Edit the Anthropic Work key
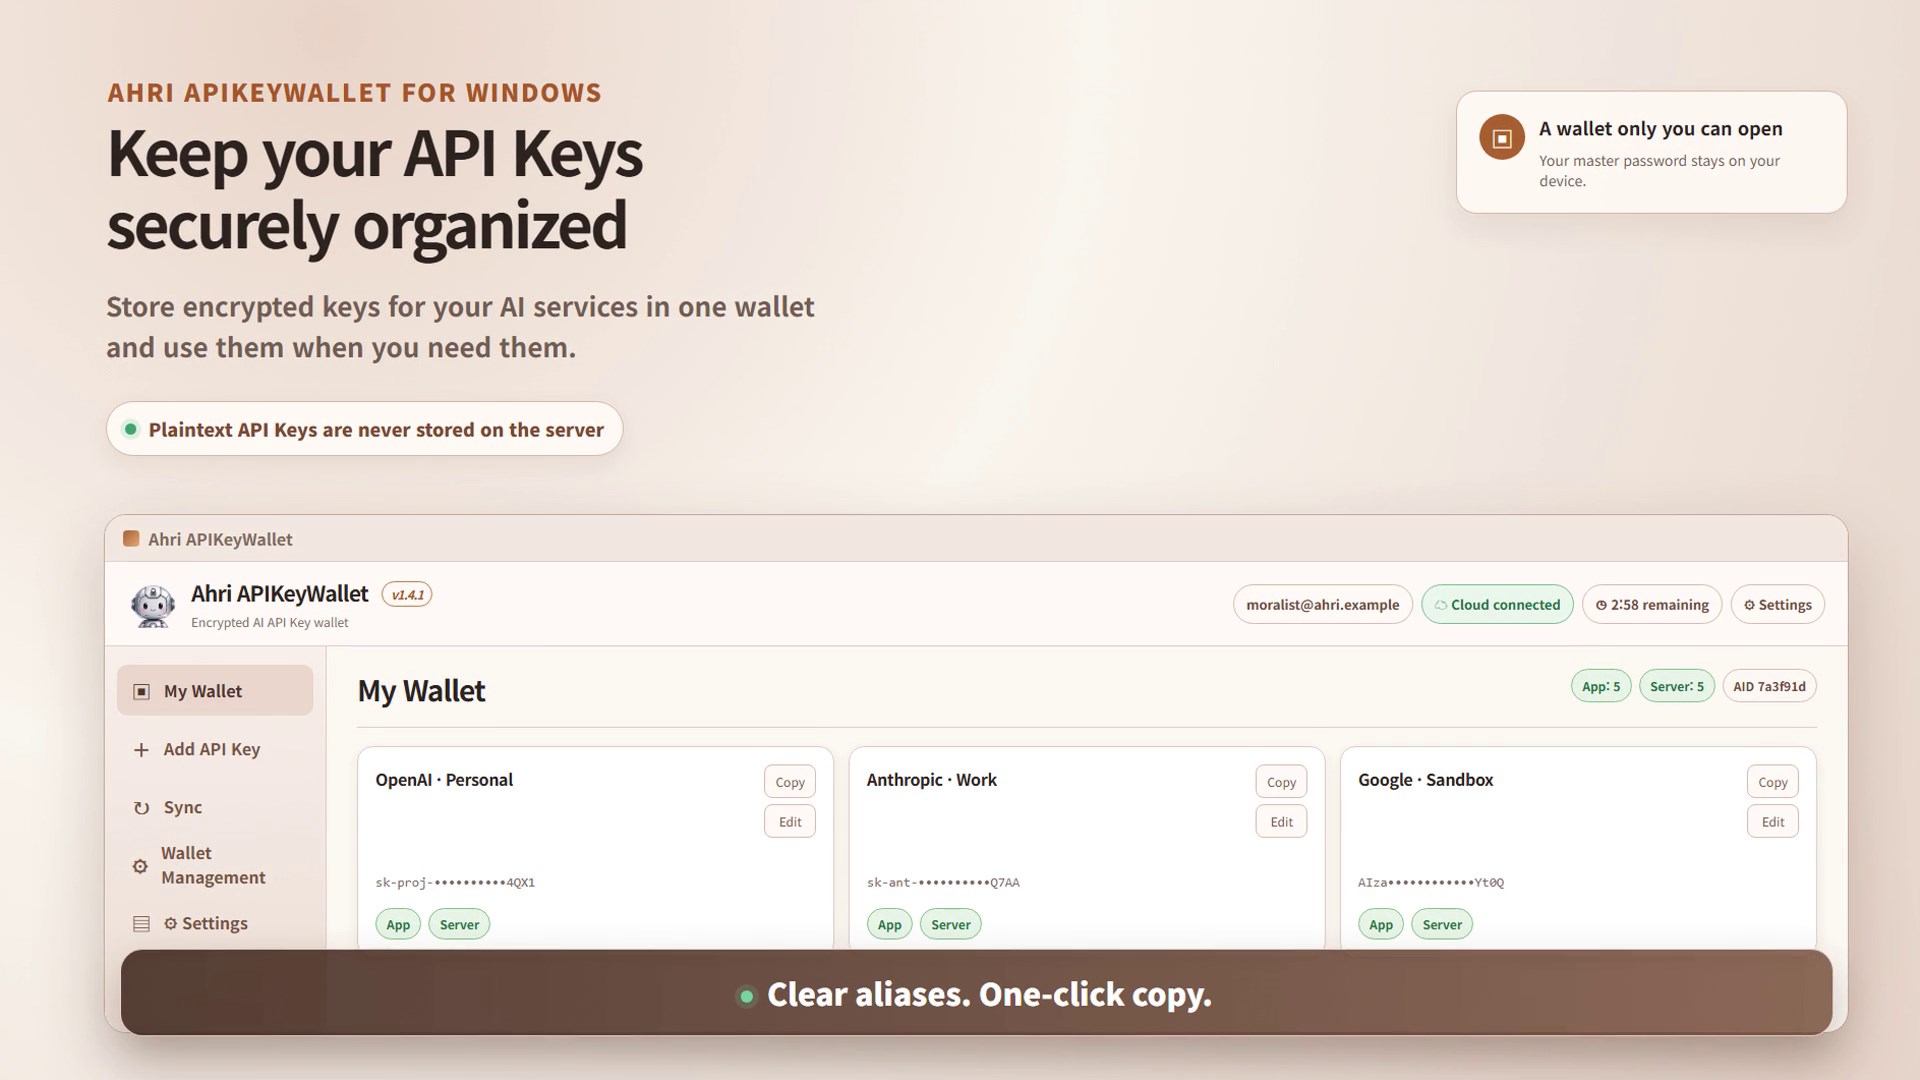 pyautogui.click(x=1281, y=822)
